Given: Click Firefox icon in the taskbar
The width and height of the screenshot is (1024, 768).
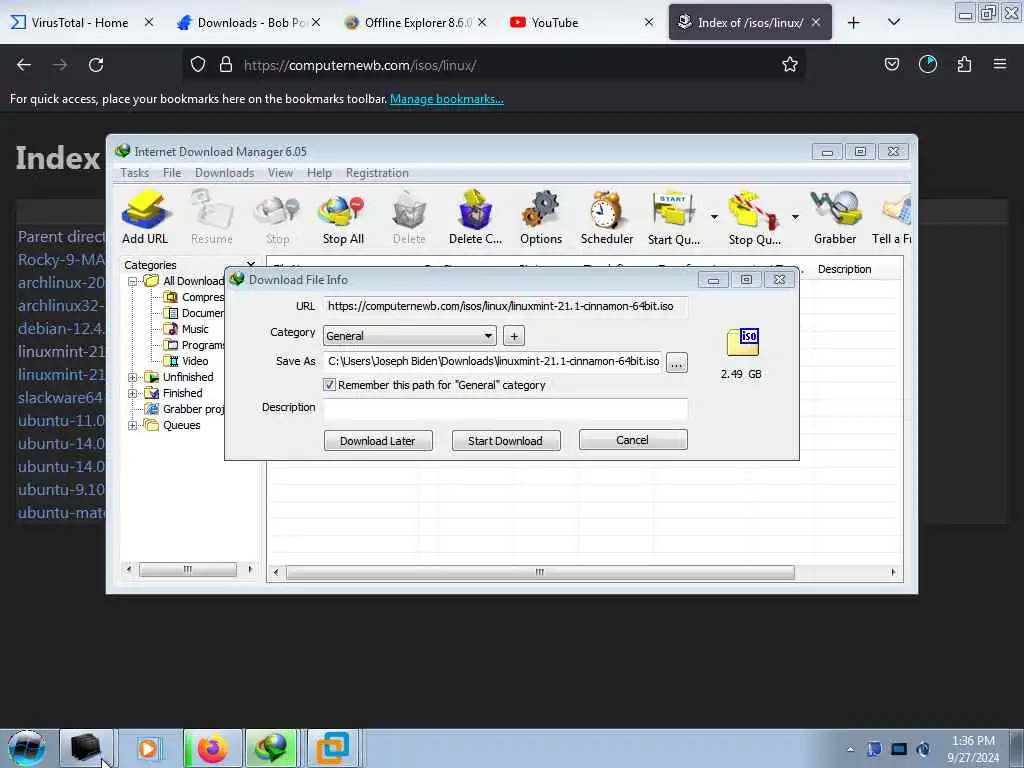Looking at the screenshot, I should (213, 748).
